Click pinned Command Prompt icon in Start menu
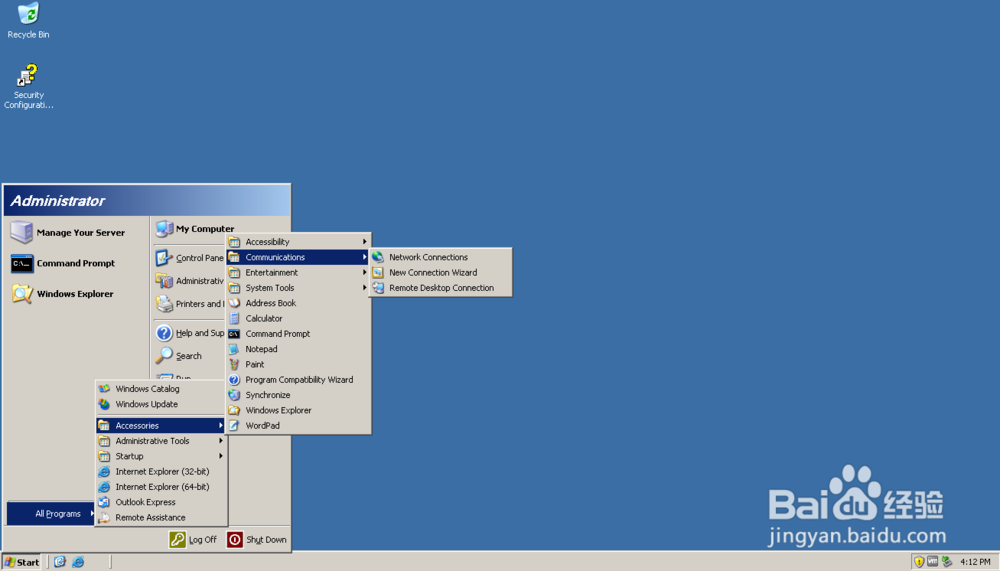Screen dimensions: 1000x571 pos(22,263)
